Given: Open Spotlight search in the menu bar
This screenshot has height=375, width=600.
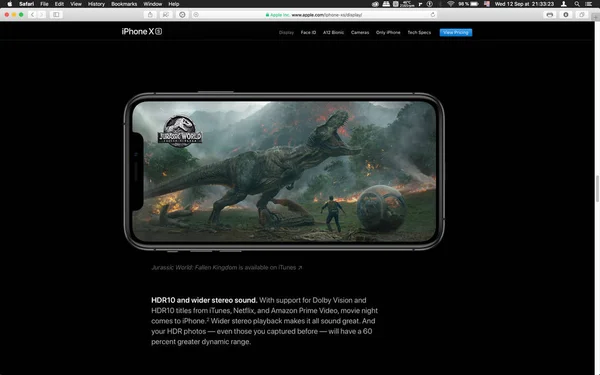Looking at the screenshot, I should coord(577,4).
